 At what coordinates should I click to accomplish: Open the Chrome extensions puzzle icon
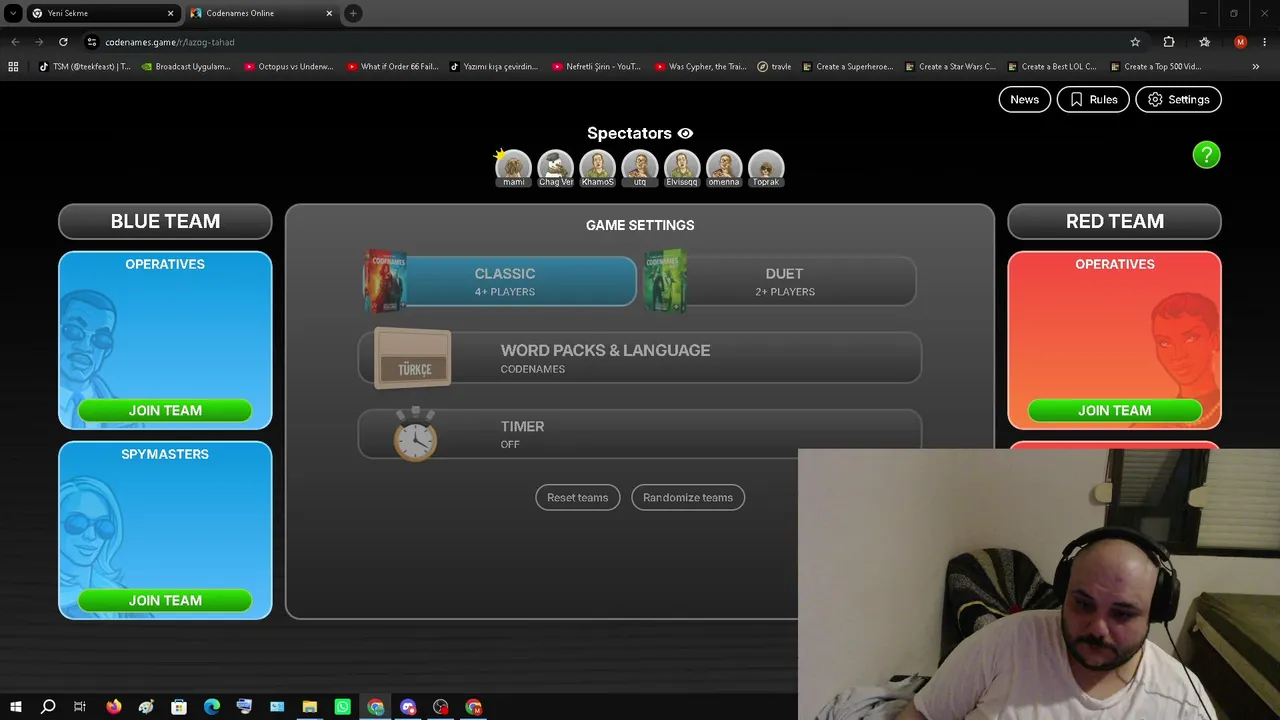[x=1169, y=42]
